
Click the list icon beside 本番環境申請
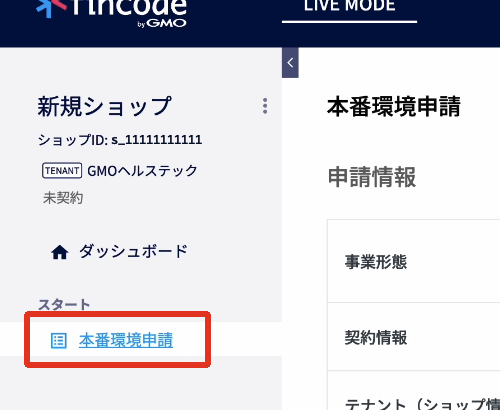tap(59, 340)
